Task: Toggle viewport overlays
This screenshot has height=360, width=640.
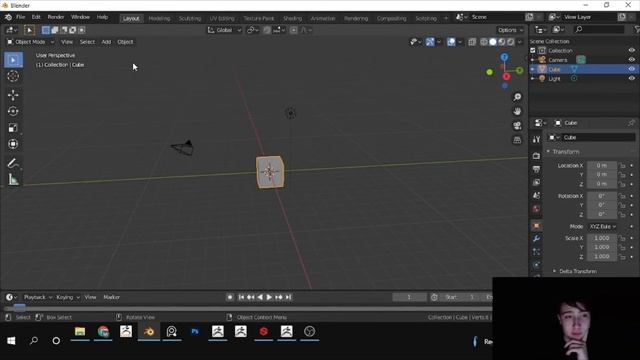Action: (x=451, y=42)
